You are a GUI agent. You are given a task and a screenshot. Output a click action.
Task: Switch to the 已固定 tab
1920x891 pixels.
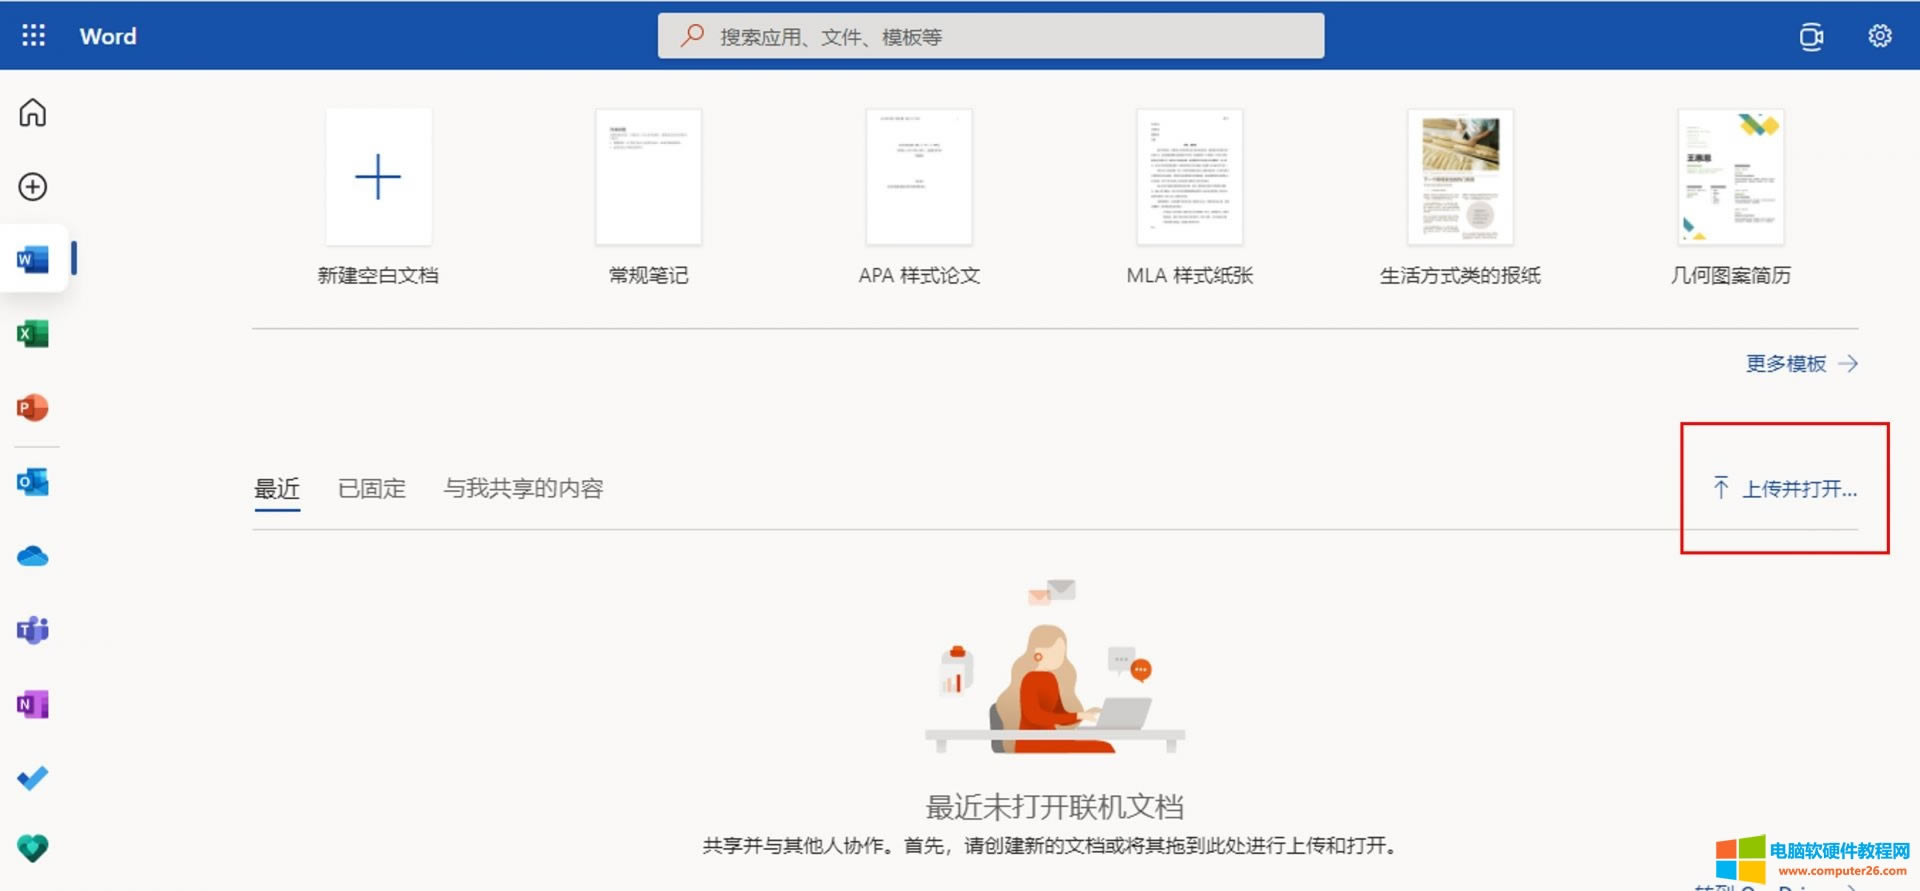372,489
